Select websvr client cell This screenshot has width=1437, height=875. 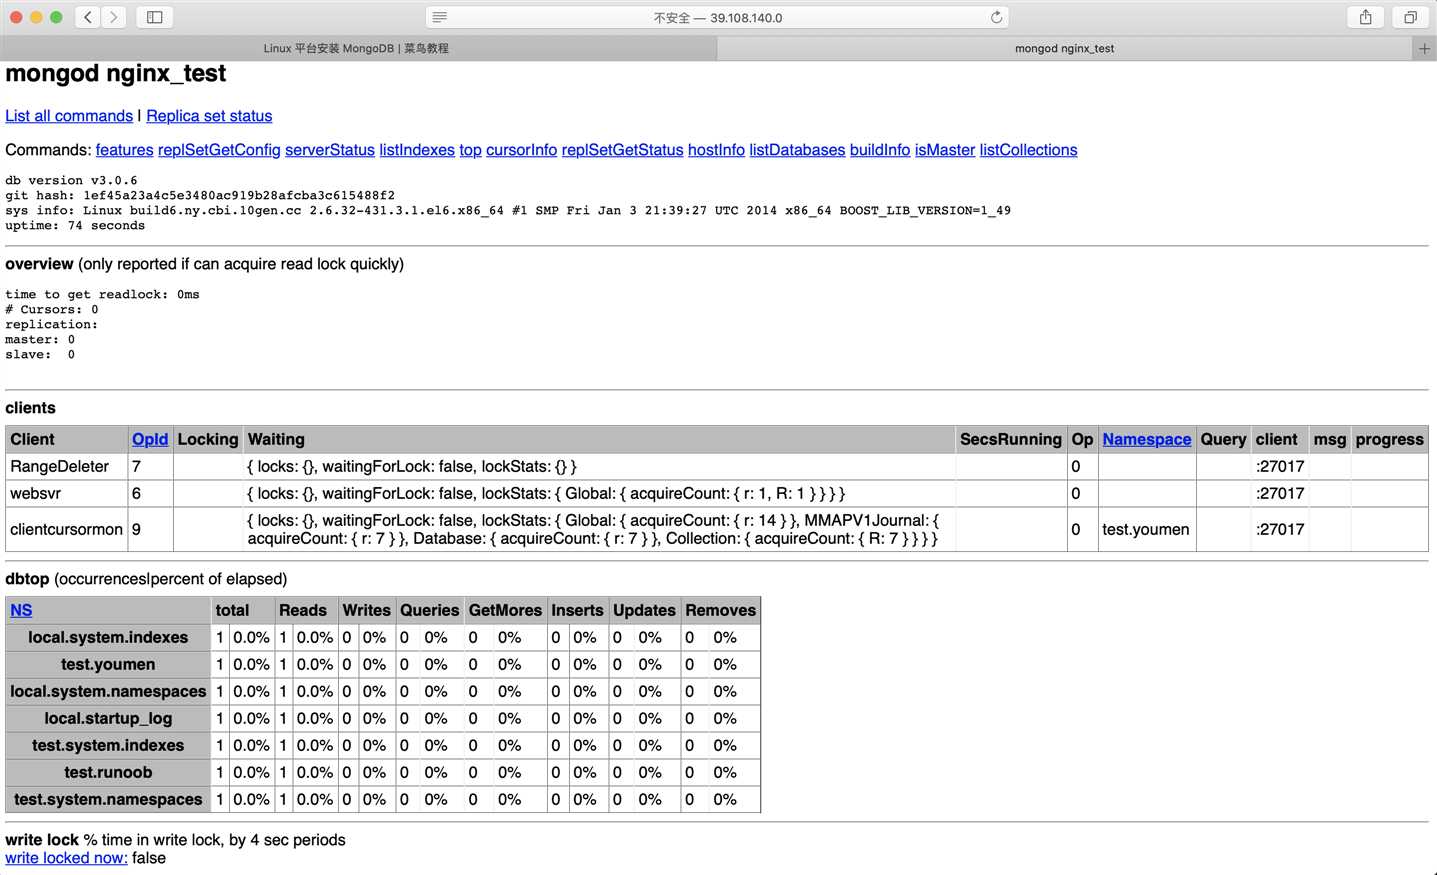pyautogui.click(x=66, y=493)
